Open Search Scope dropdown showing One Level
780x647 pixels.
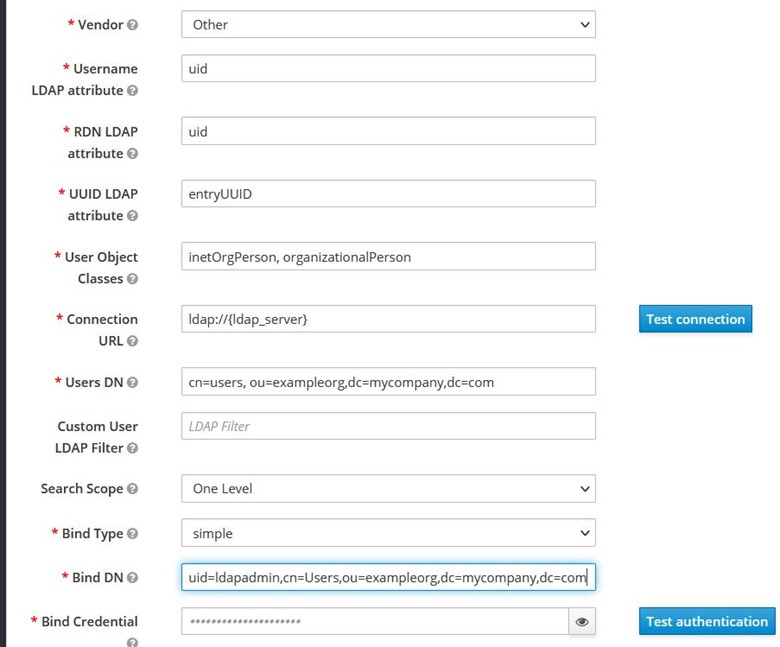(389, 488)
